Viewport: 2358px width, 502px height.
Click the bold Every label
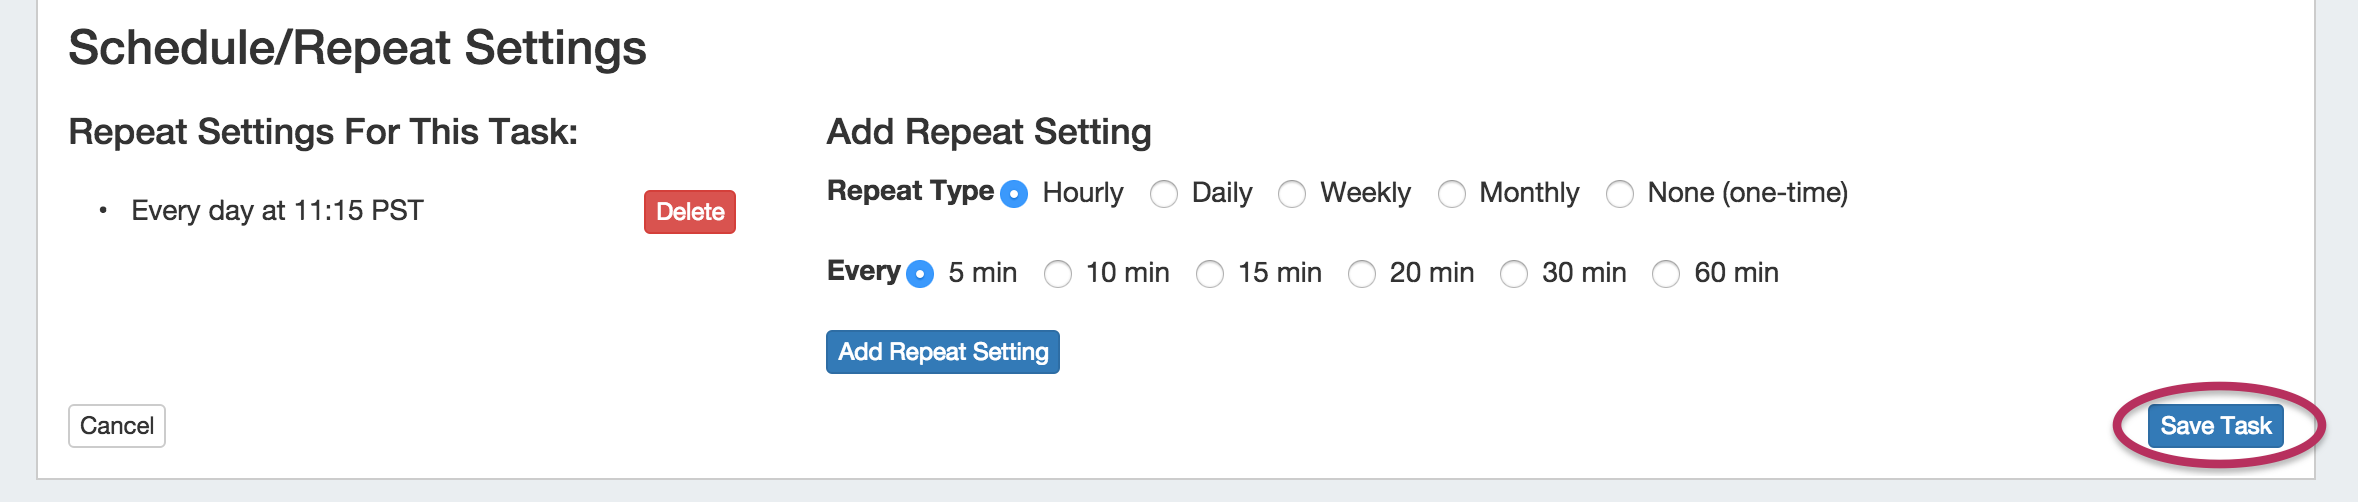click(864, 271)
